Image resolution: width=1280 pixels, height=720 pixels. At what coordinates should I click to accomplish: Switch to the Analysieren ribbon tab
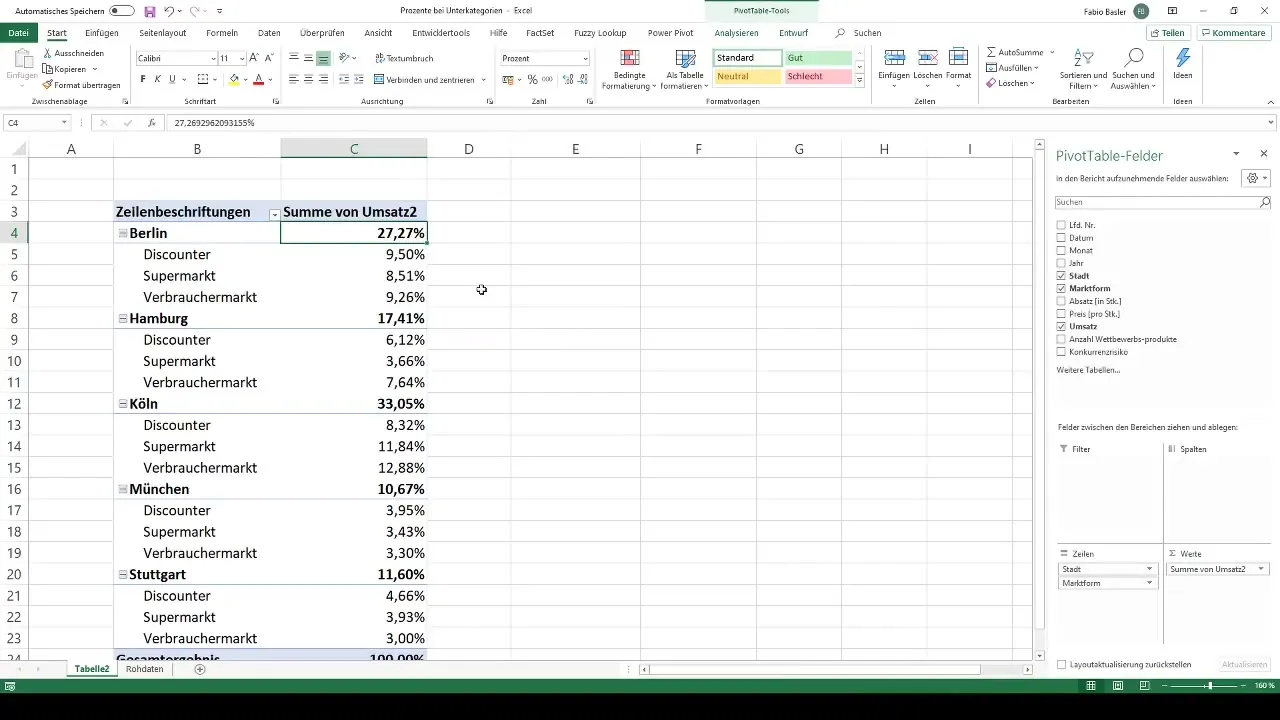[736, 33]
